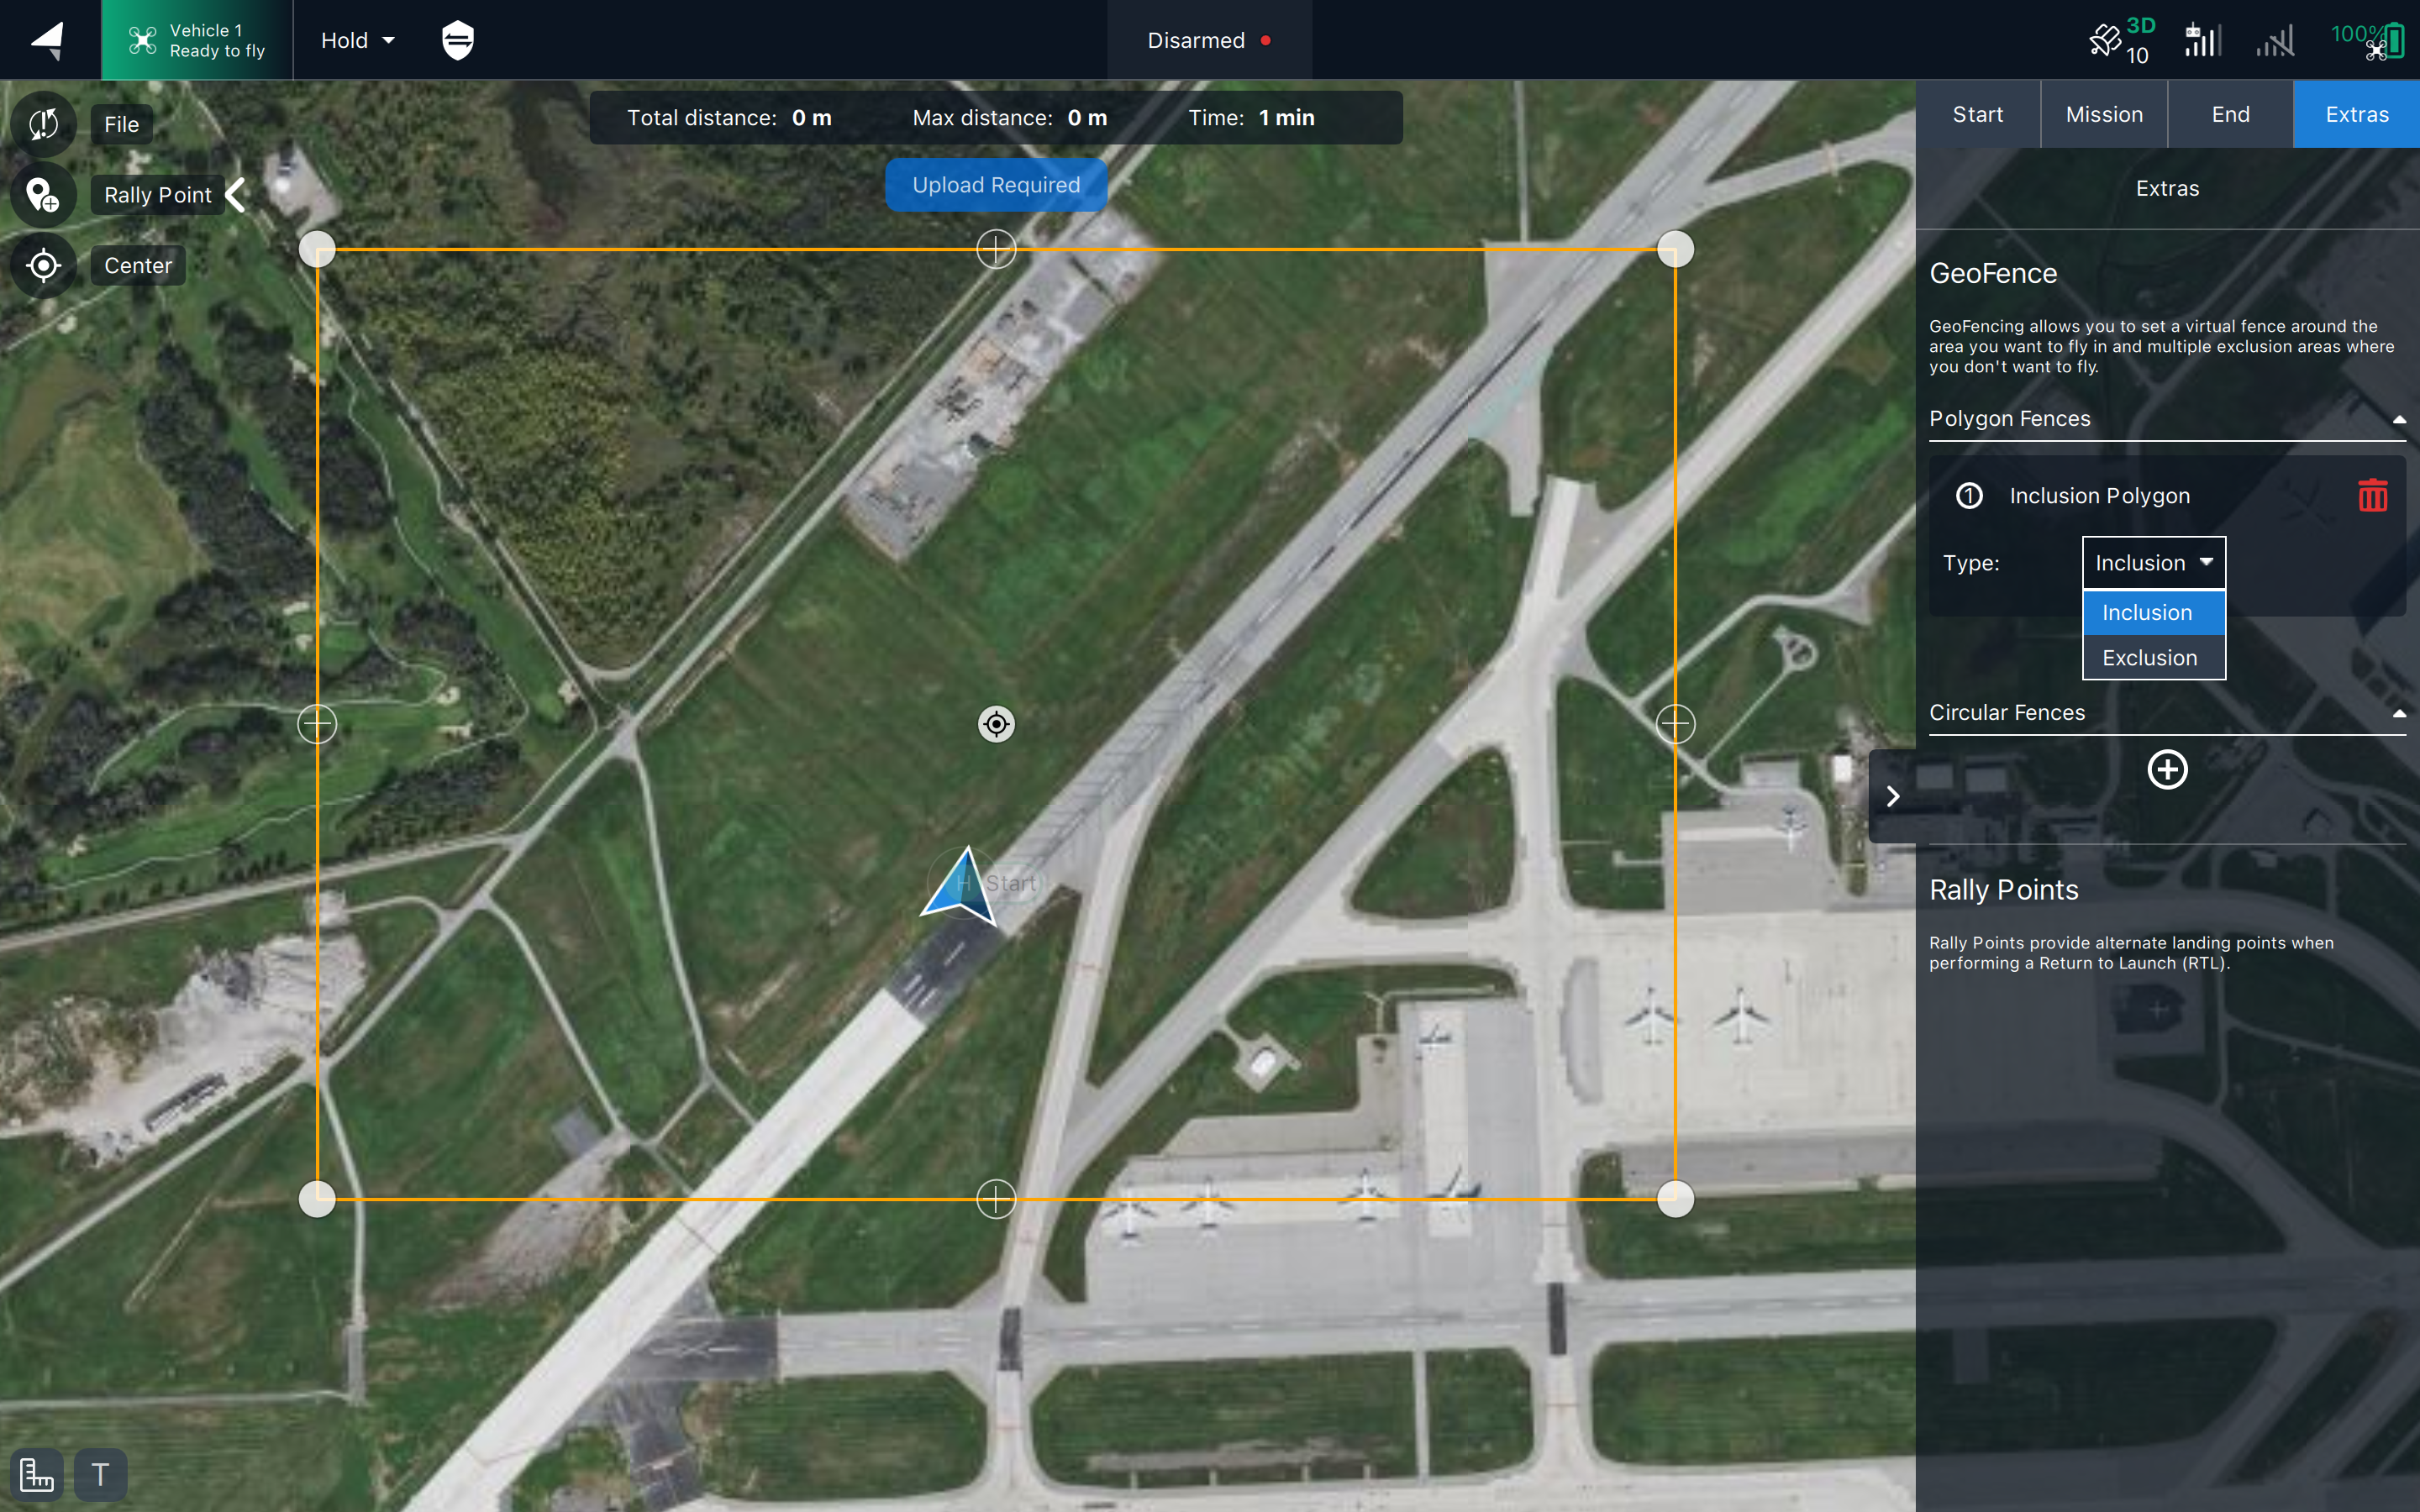Click the Center map target icon
Image resolution: width=2420 pixels, height=1512 pixels.
click(x=44, y=265)
